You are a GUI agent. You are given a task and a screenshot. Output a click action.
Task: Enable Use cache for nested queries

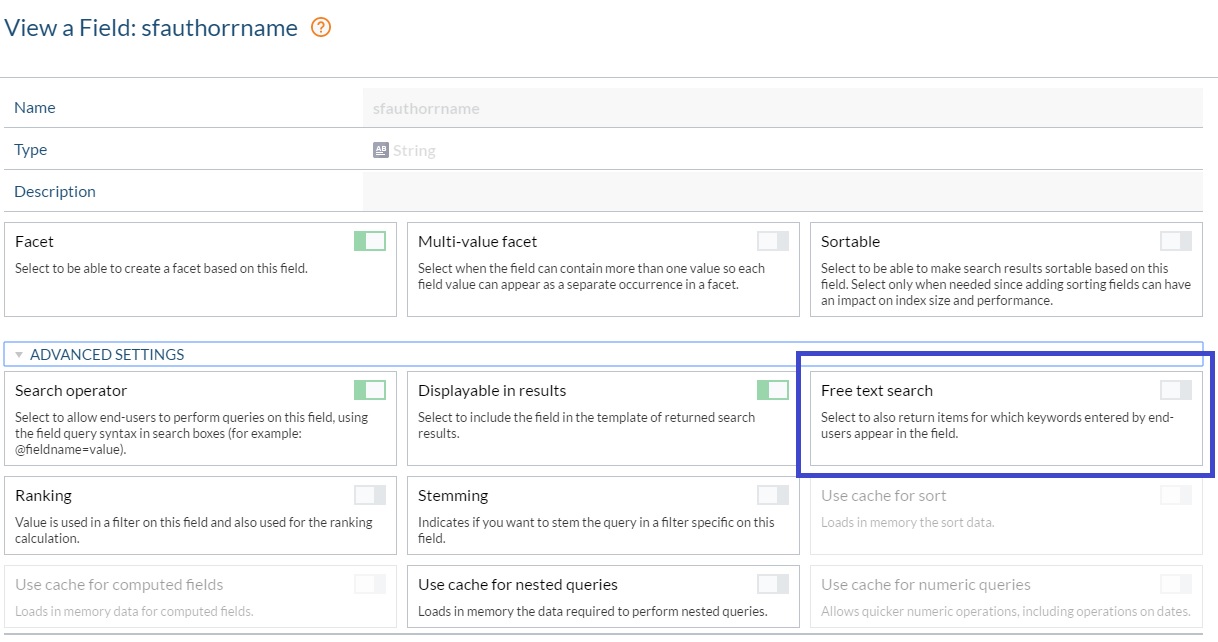tap(771, 584)
